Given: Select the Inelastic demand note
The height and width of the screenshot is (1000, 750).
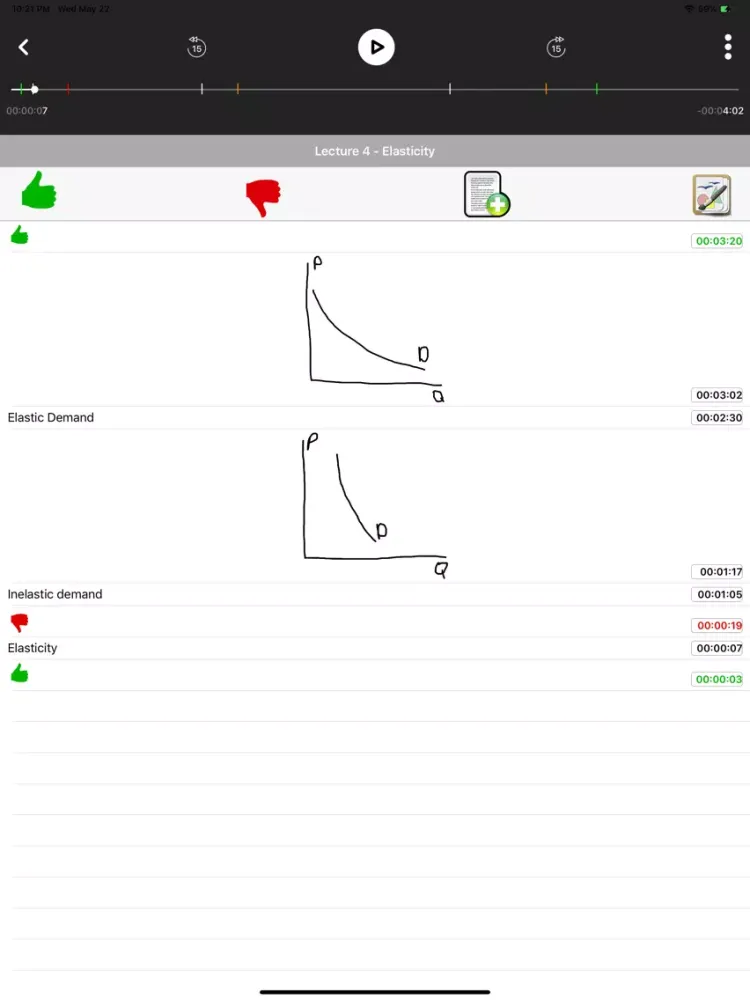Looking at the screenshot, I should [x=55, y=594].
